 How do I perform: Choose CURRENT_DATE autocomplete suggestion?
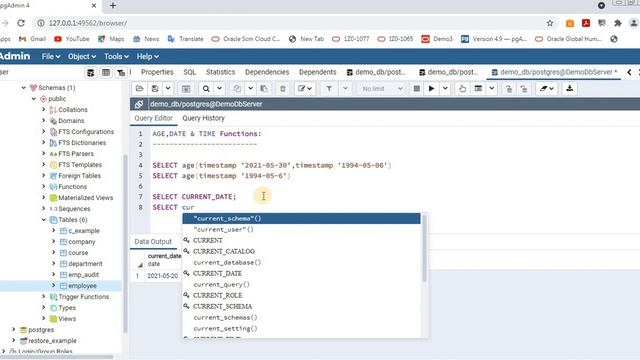301,273
